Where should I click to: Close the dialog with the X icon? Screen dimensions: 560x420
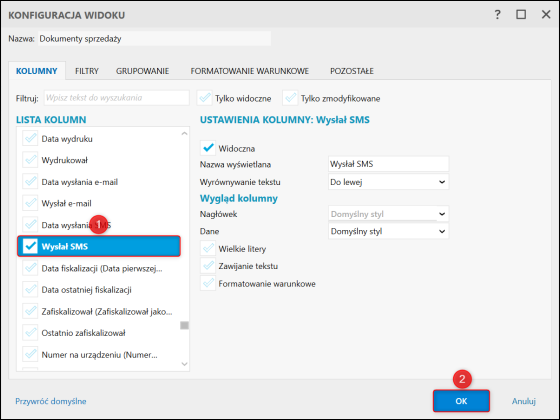tap(546, 15)
